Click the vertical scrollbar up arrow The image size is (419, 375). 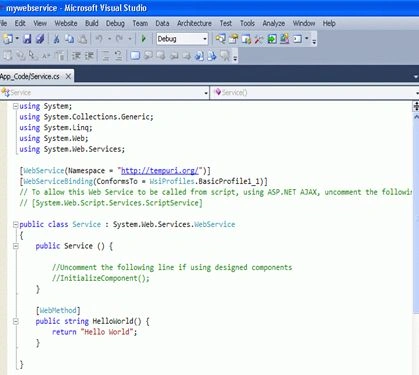[416, 117]
